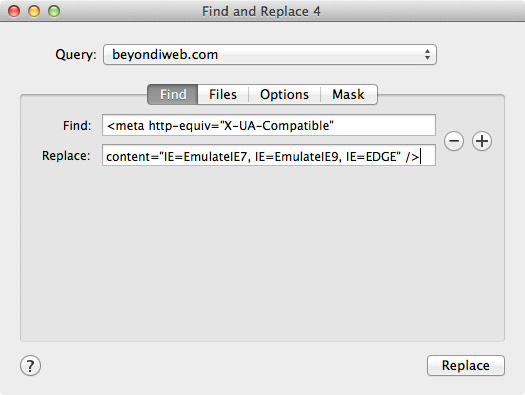Focus the Find text field with meta http-equiv

269,125
